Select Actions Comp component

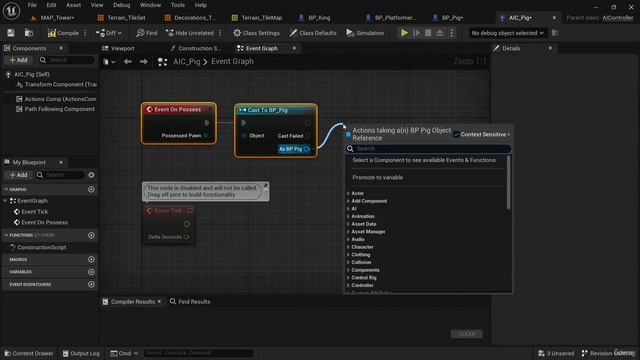pos(56,99)
